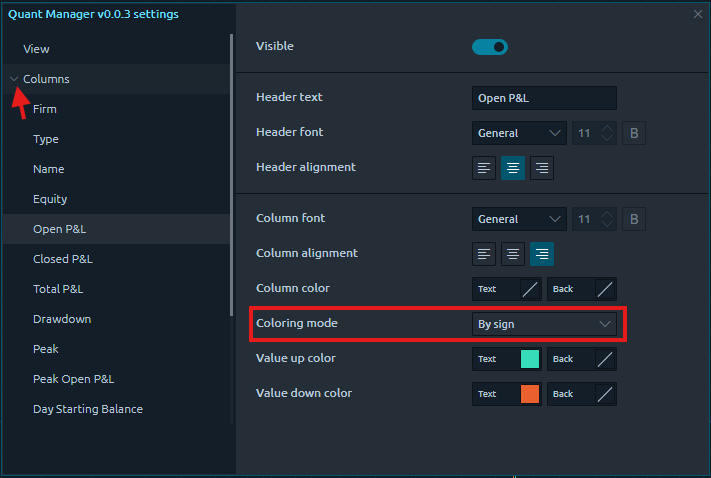The height and width of the screenshot is (478, 711).
Task: Close the Quant Manager settings window
Action: click(x=698, y=14)
